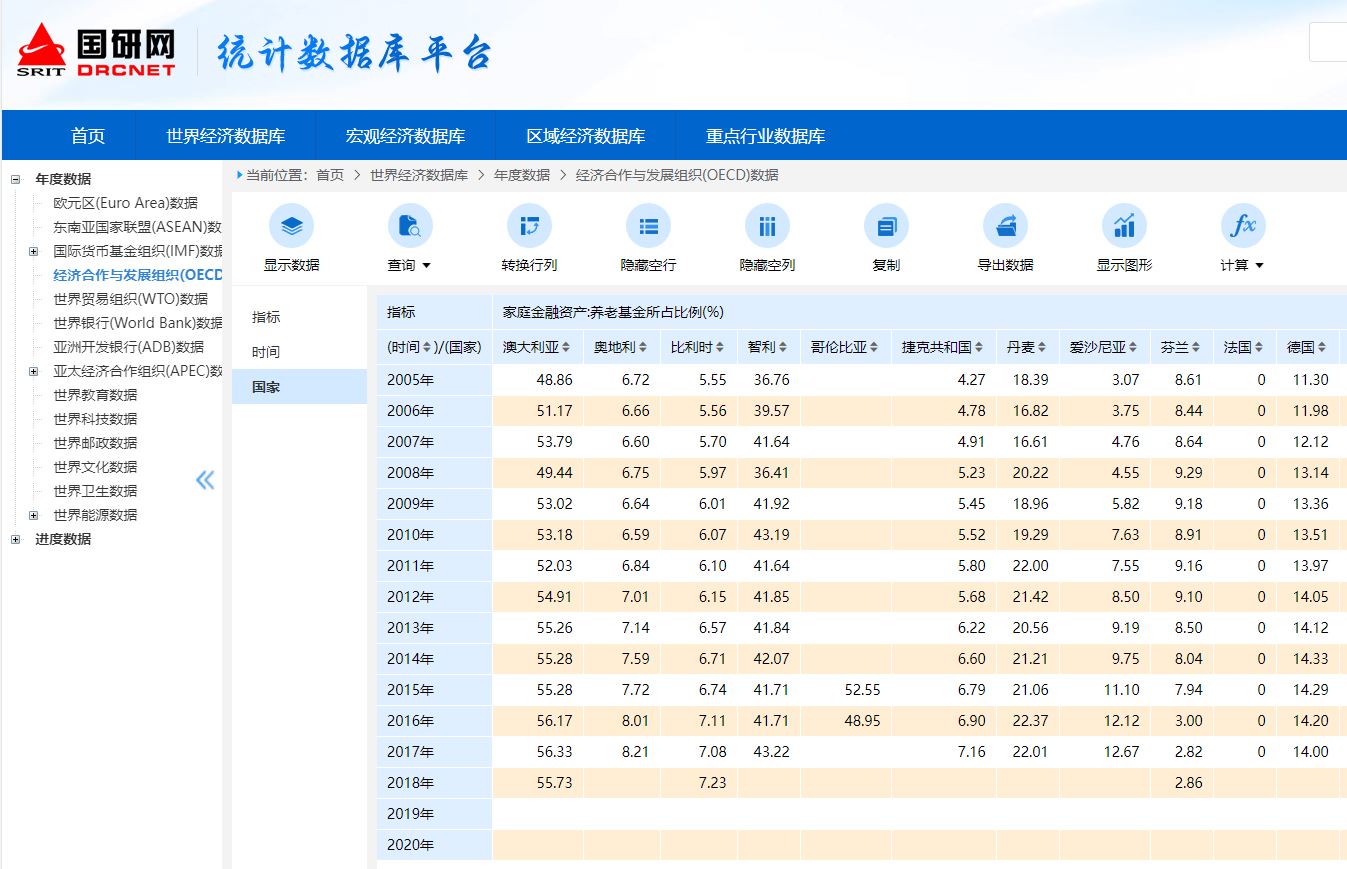This screenshot has width=1347, height=869.
Task: Click the fx 计算 (Calculate) icon
Action: (x=1242, y=238)
